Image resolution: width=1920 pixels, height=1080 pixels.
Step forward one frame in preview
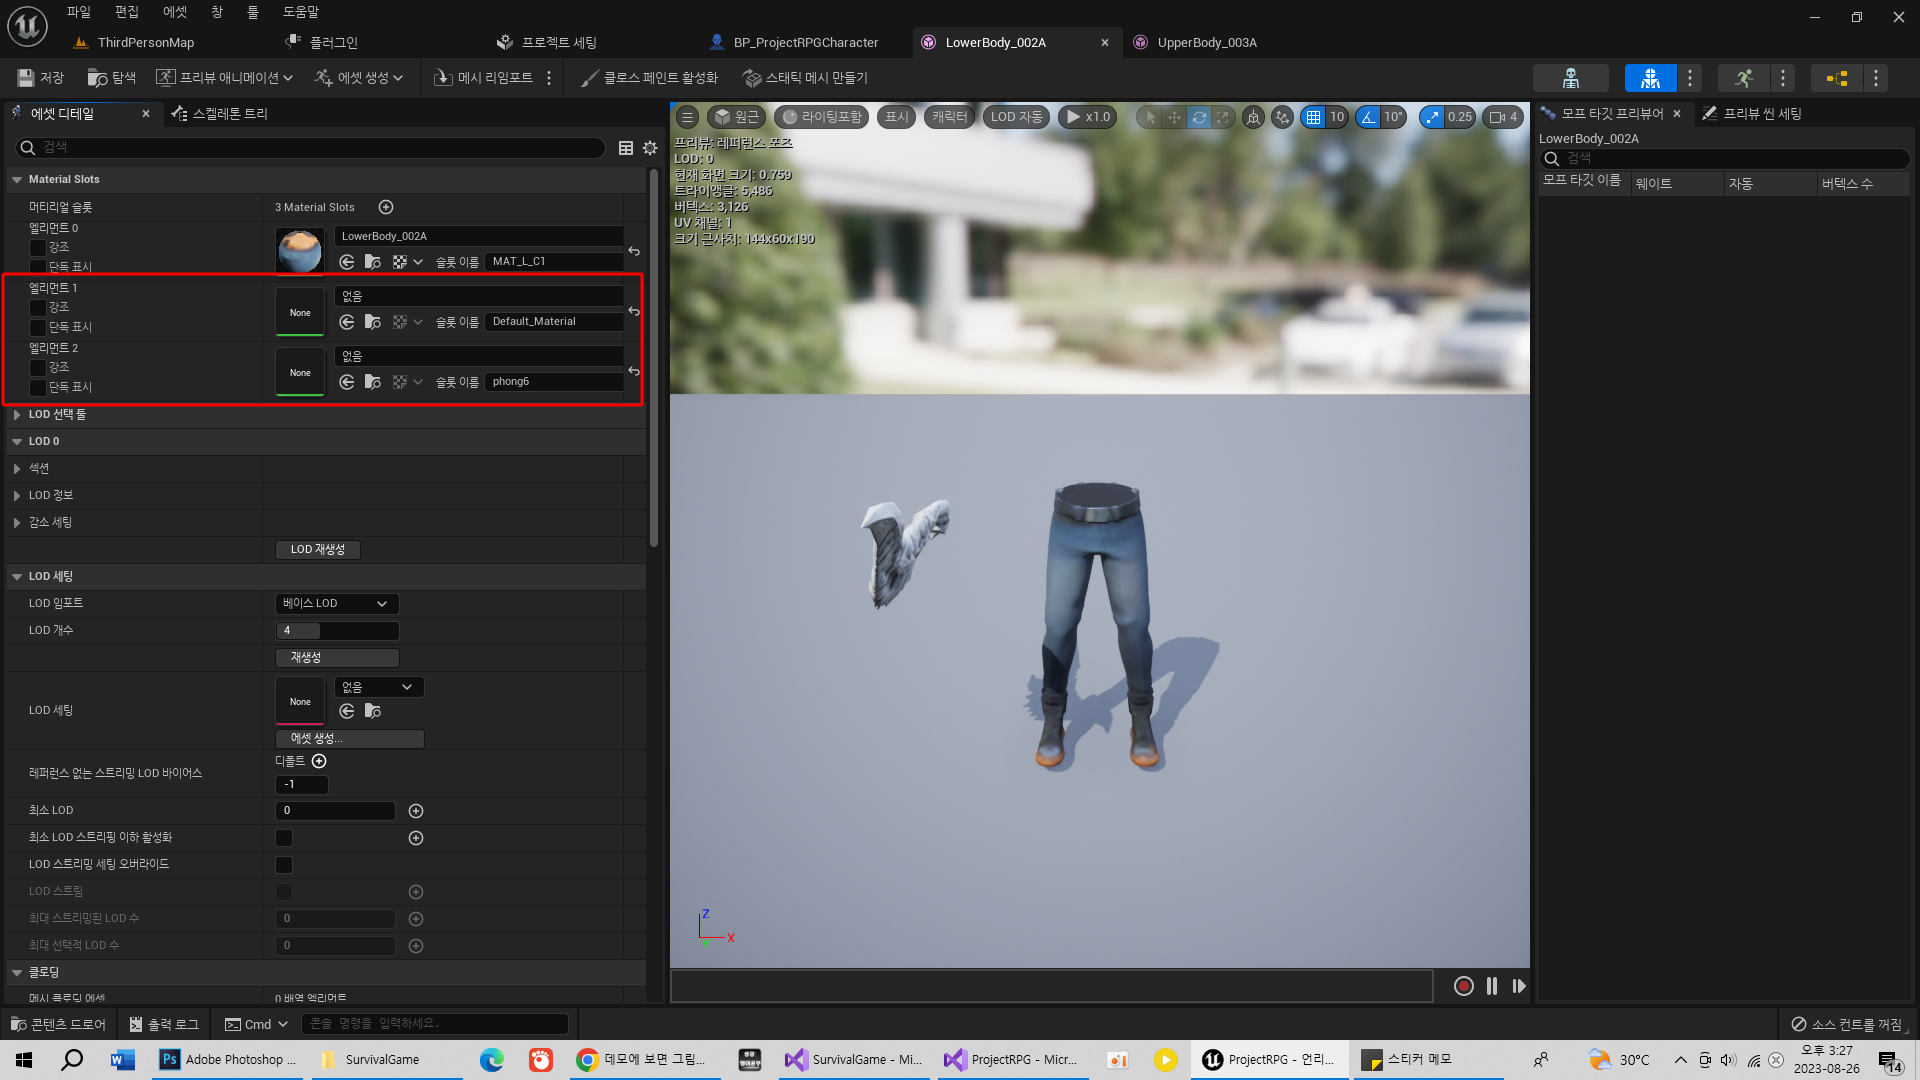[1519, 986]
